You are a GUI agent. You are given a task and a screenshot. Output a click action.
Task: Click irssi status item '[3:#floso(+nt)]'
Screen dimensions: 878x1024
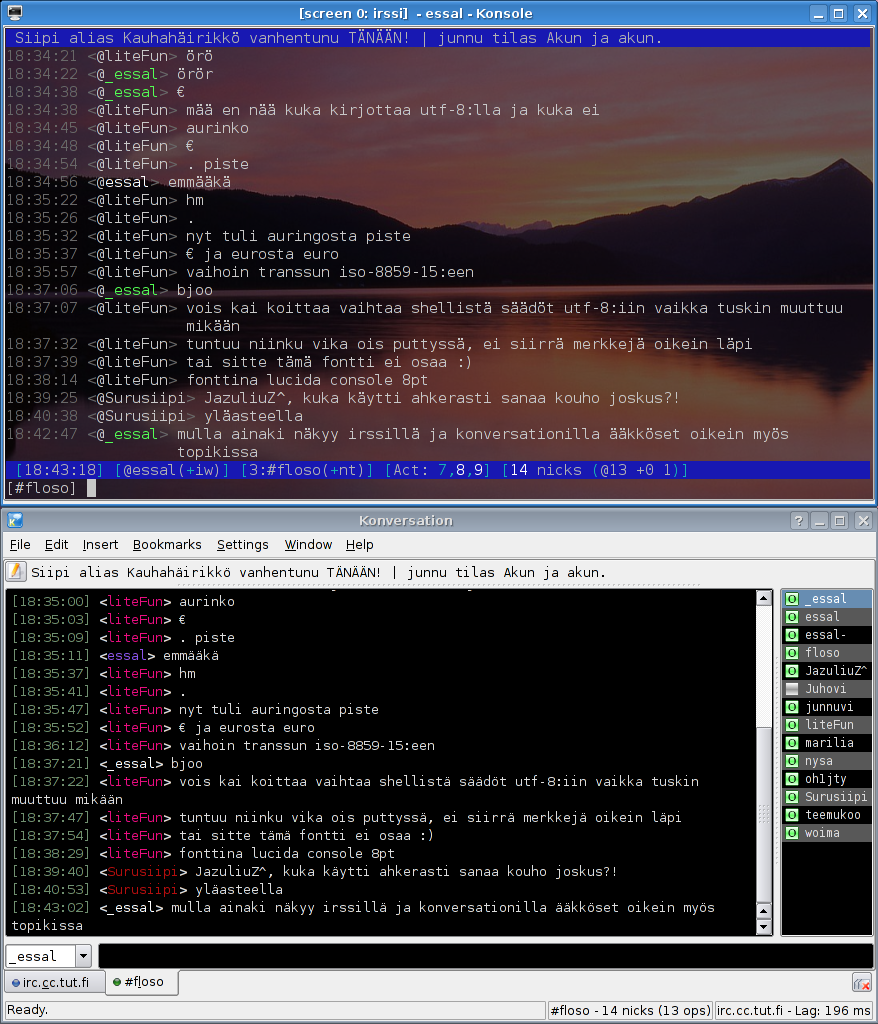pyautogui.click(x=307, y=470)
